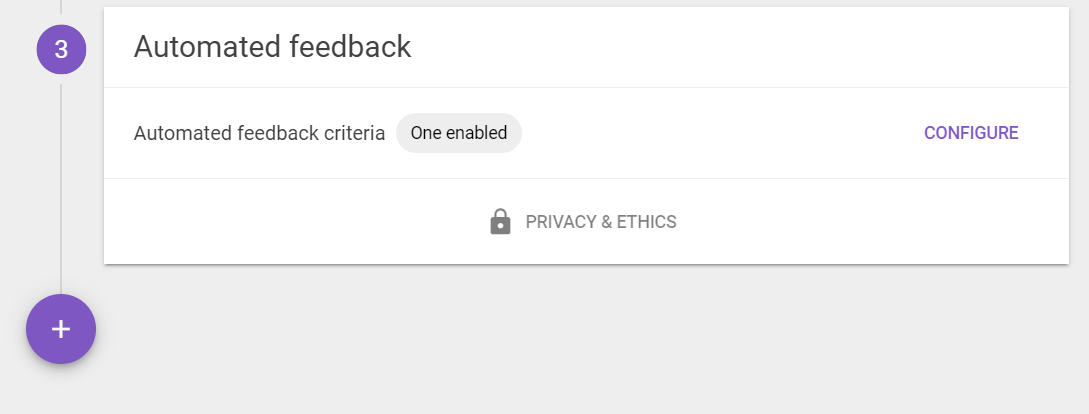The image size is (1089, 414).
Task: Click the lock icon beside Privacy & Ethics
Action: 500,222
